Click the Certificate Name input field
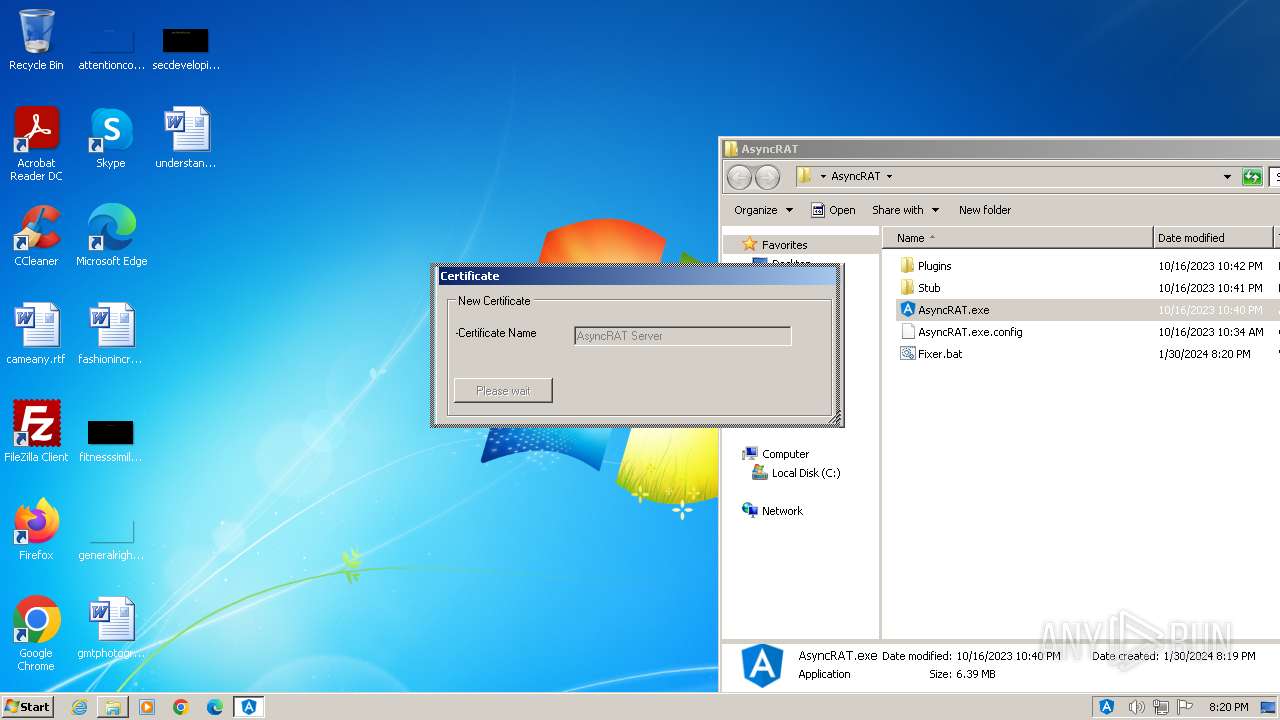Viewport: 1280px width, 720px height. (x=683, y=336)
